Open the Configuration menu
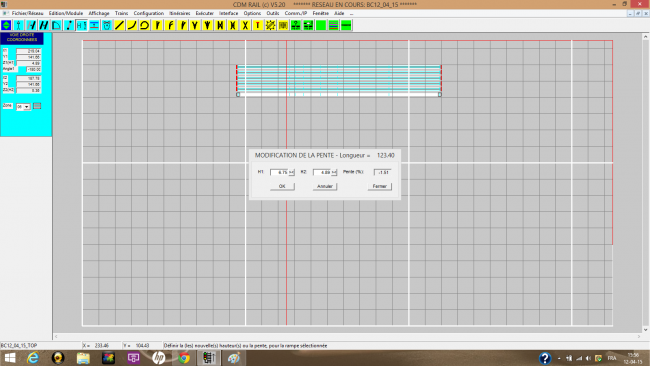Screen dimensions: 650x366 tap(148, 13)
